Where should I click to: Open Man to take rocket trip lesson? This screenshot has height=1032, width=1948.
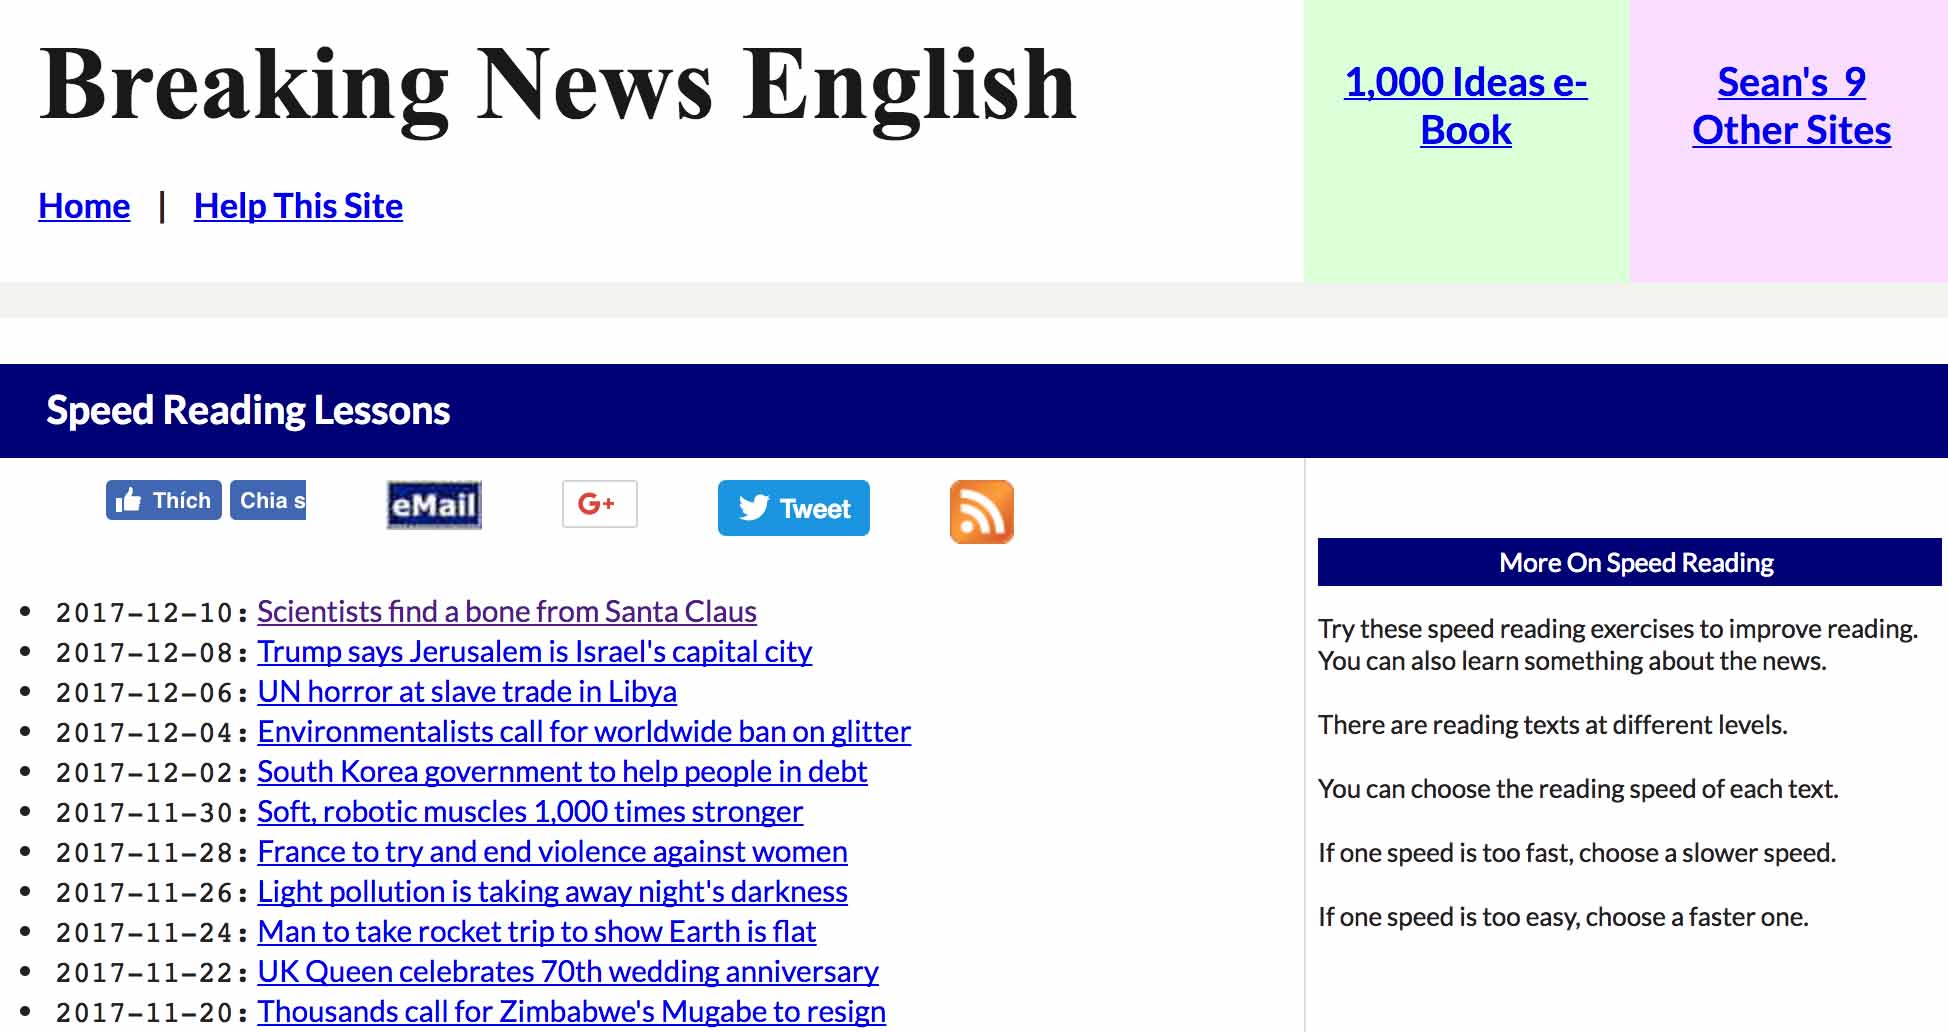click(x=536, y=931)
